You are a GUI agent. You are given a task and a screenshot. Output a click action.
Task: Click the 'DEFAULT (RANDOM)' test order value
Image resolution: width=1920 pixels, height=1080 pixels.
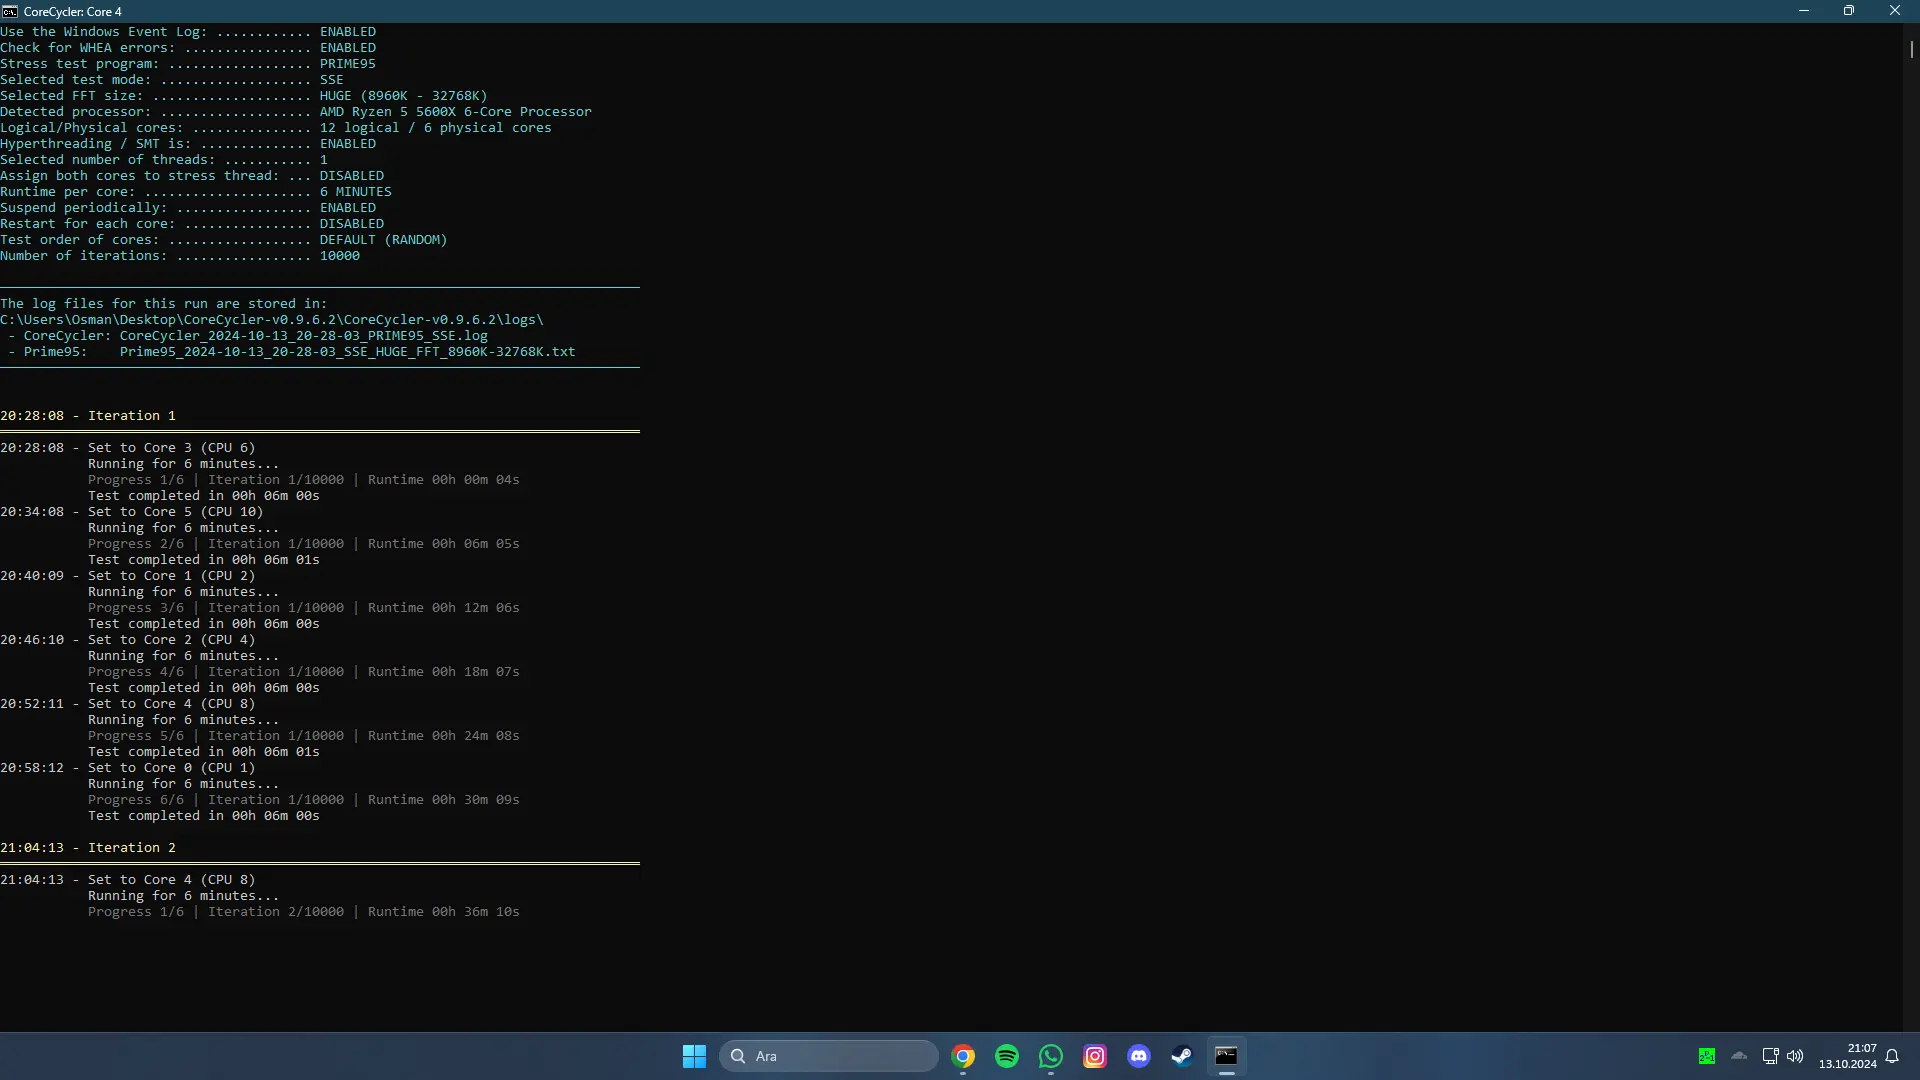[x=384, y=240]
